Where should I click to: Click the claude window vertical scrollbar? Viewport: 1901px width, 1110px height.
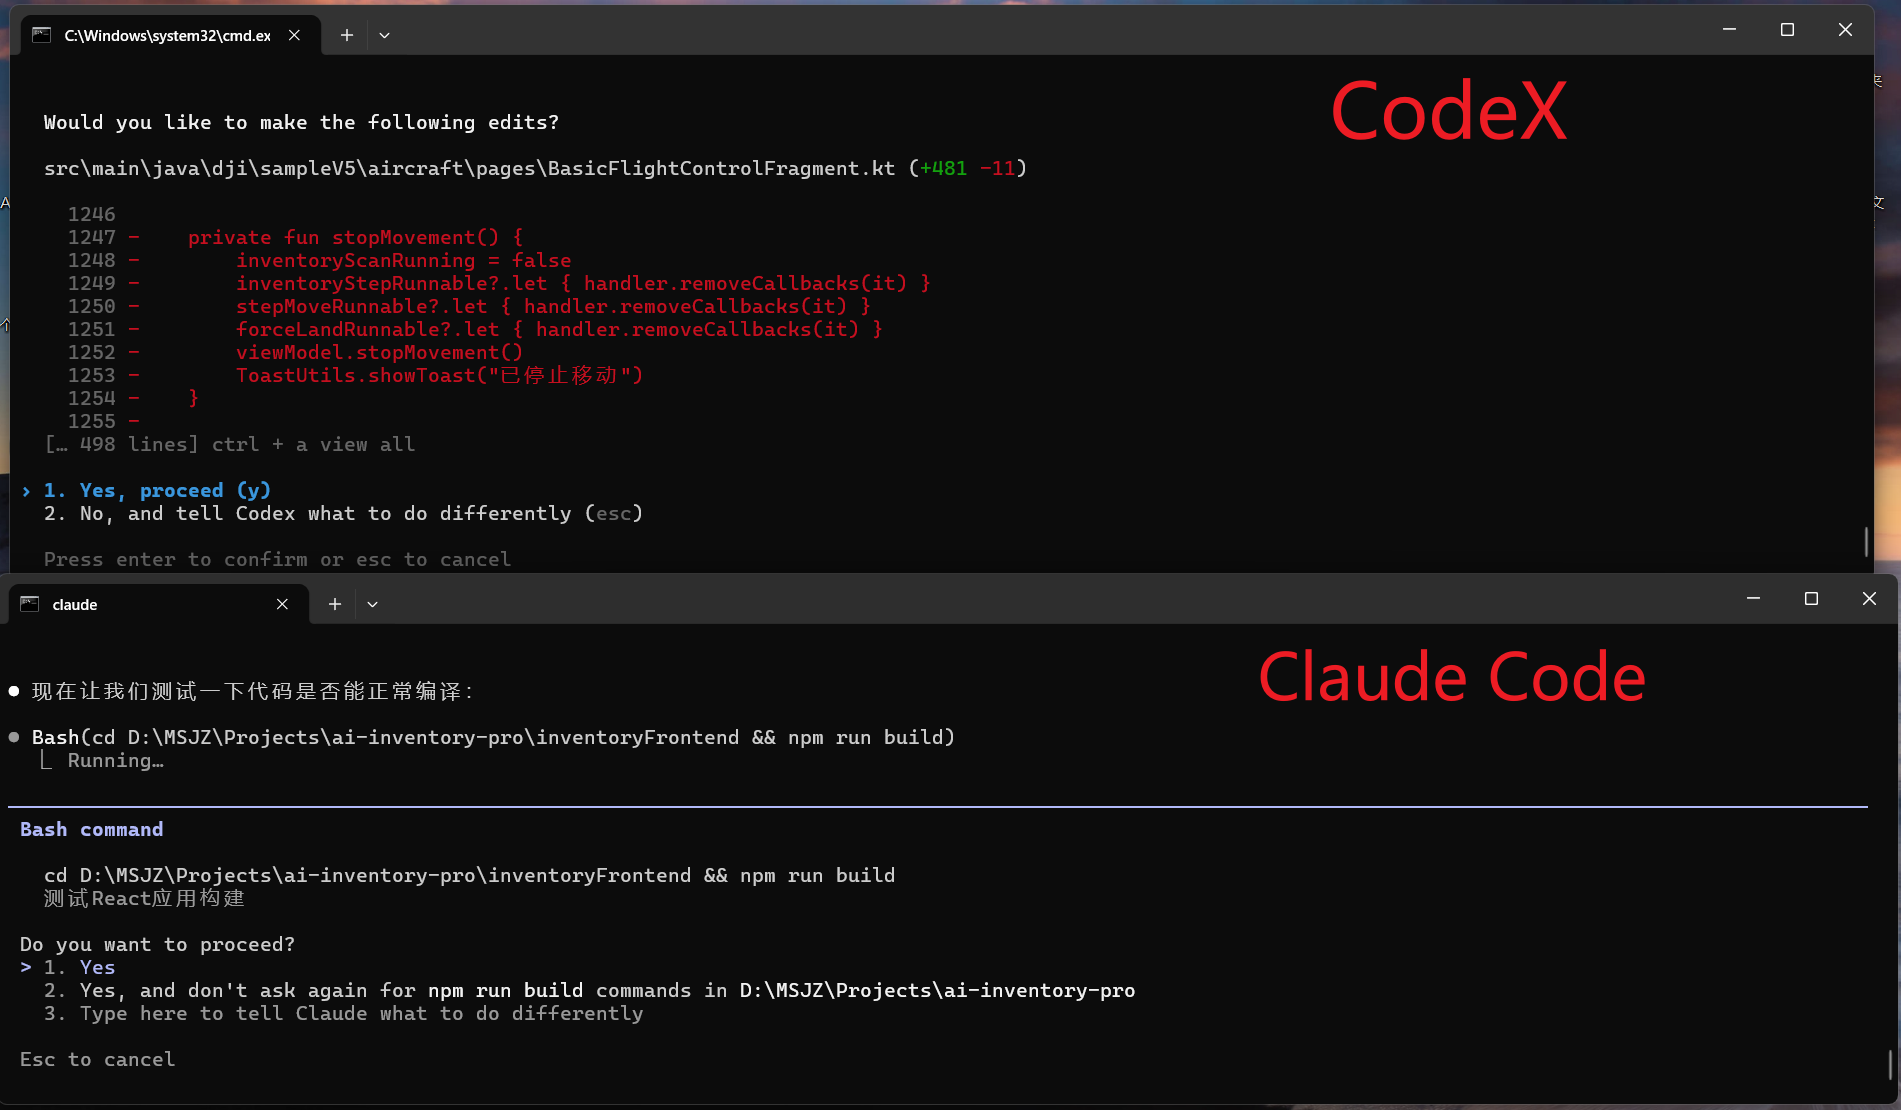click(1890, 1064)
